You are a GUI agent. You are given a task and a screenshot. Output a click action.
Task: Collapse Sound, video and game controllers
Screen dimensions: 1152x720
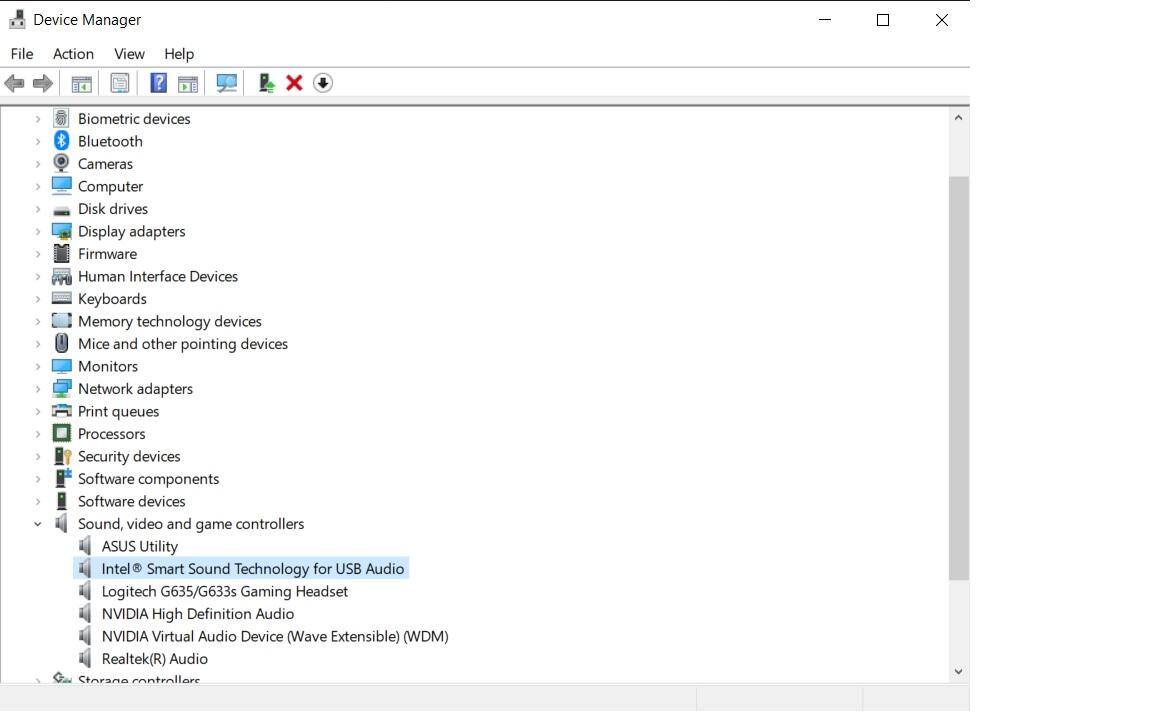coord(38,524)
